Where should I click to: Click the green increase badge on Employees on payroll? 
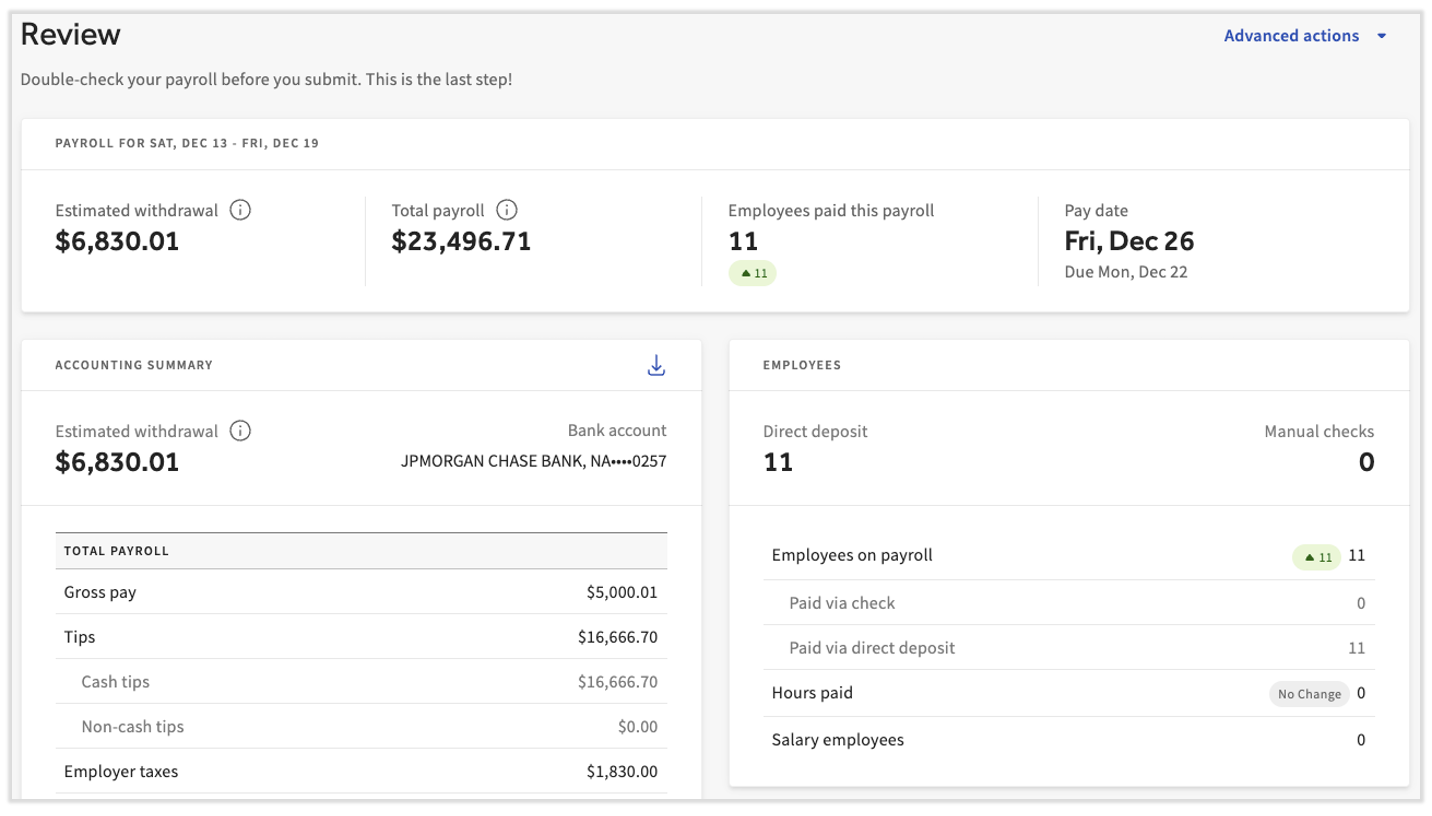tap(1316, 556)
